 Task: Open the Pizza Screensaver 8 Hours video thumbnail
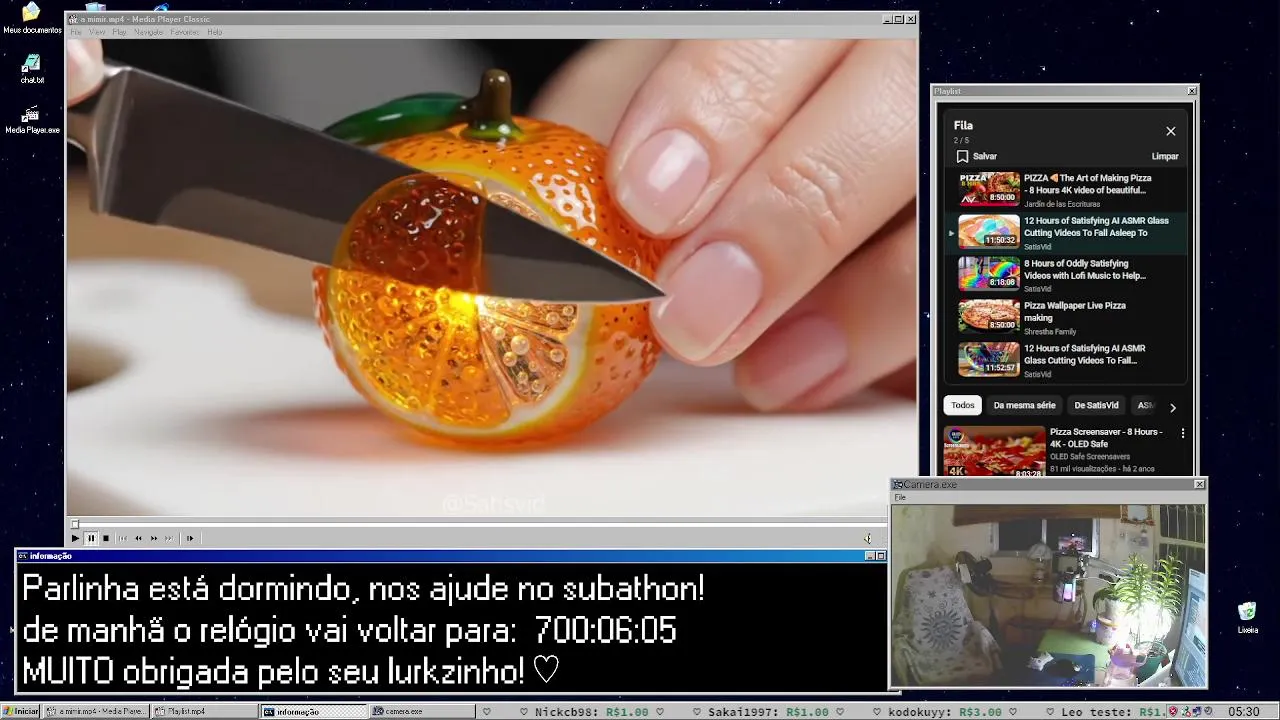coord(995,452)
